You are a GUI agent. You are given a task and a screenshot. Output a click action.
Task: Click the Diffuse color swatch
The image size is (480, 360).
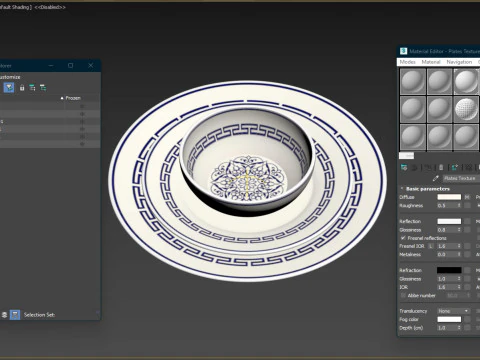click(x=449, y=197)
